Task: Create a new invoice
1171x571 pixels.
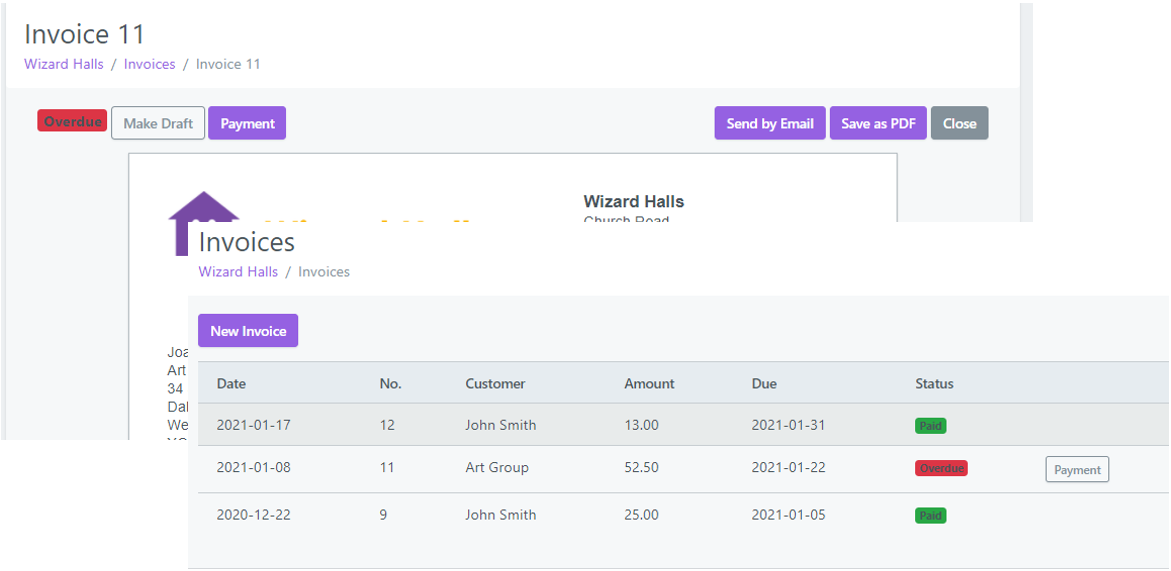Action: pyautogui.click(x=248, y=331)
